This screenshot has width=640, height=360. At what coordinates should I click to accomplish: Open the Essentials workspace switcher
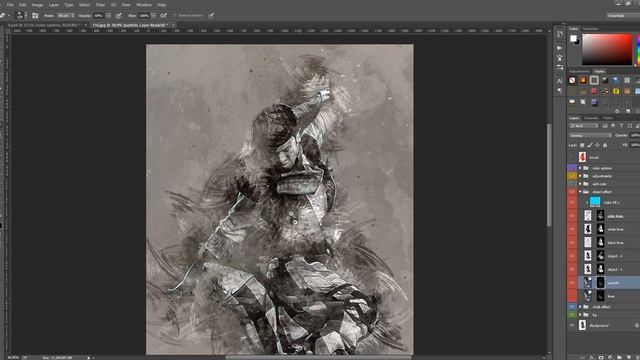pos(623,16)
